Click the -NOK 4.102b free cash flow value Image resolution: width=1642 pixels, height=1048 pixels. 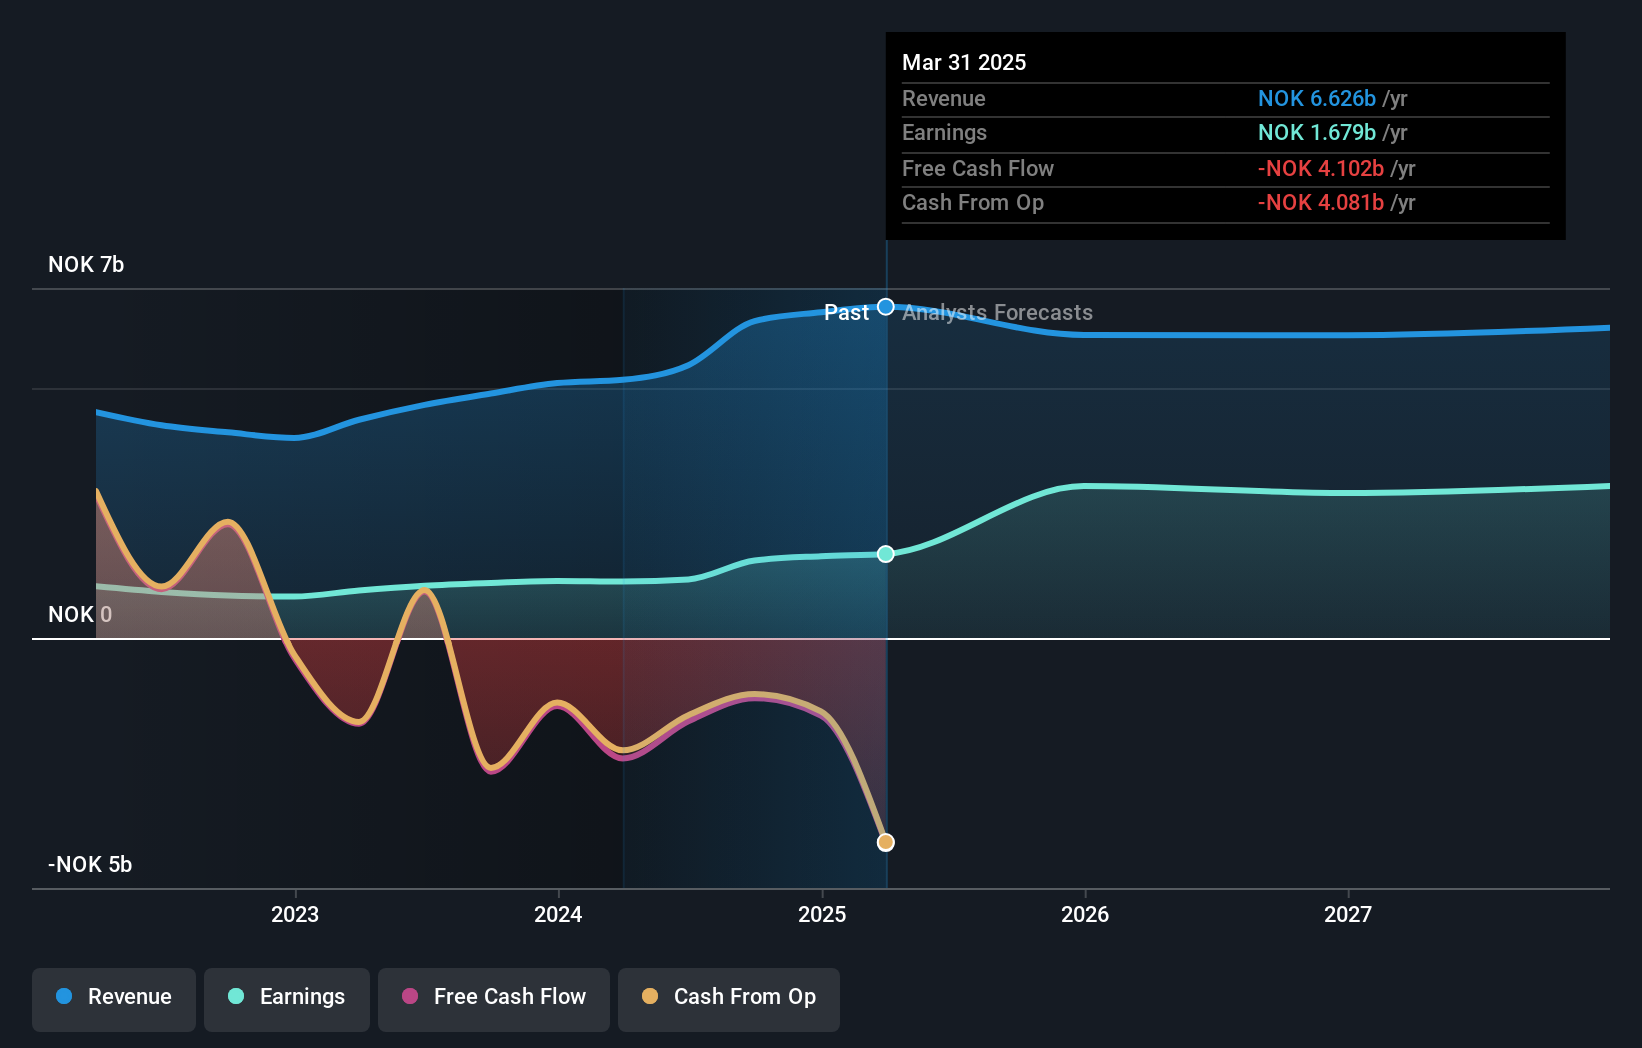pyautogui.click(x=1321, y=169)
